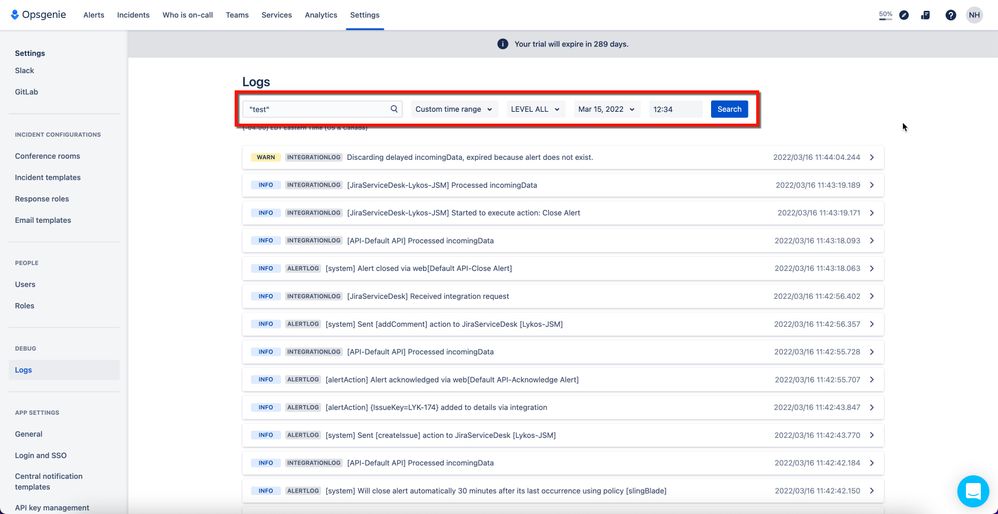
Task: Open the help question mark icon
Action: [950, 15]
